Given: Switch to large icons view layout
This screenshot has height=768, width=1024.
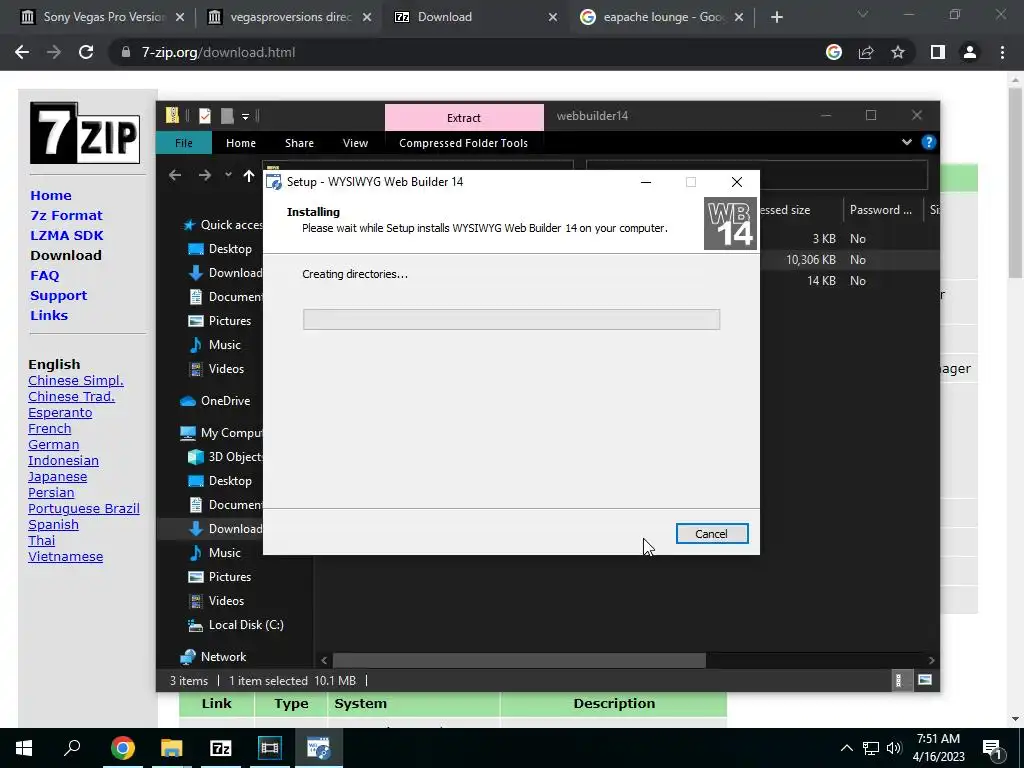Looking at the screenshot, I should 925,680.
